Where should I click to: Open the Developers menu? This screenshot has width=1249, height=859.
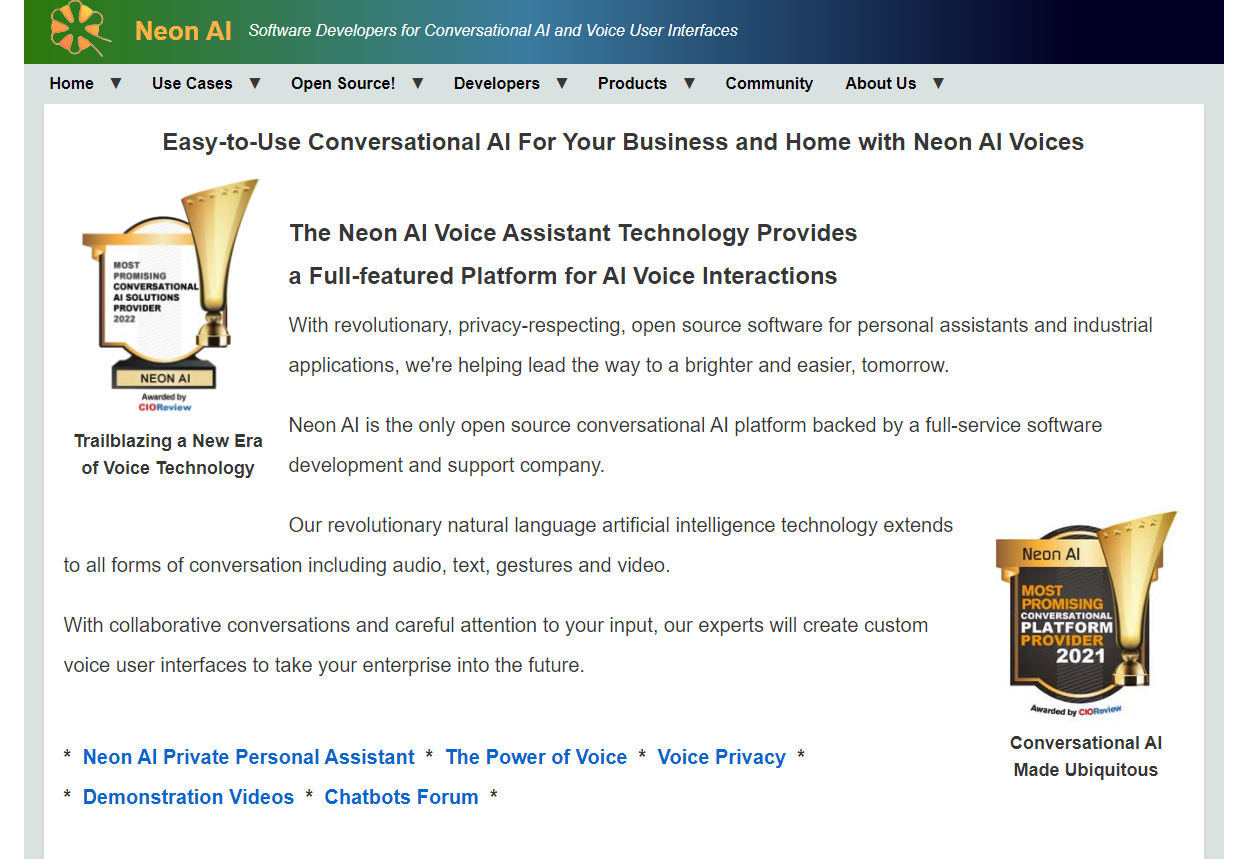496,83
